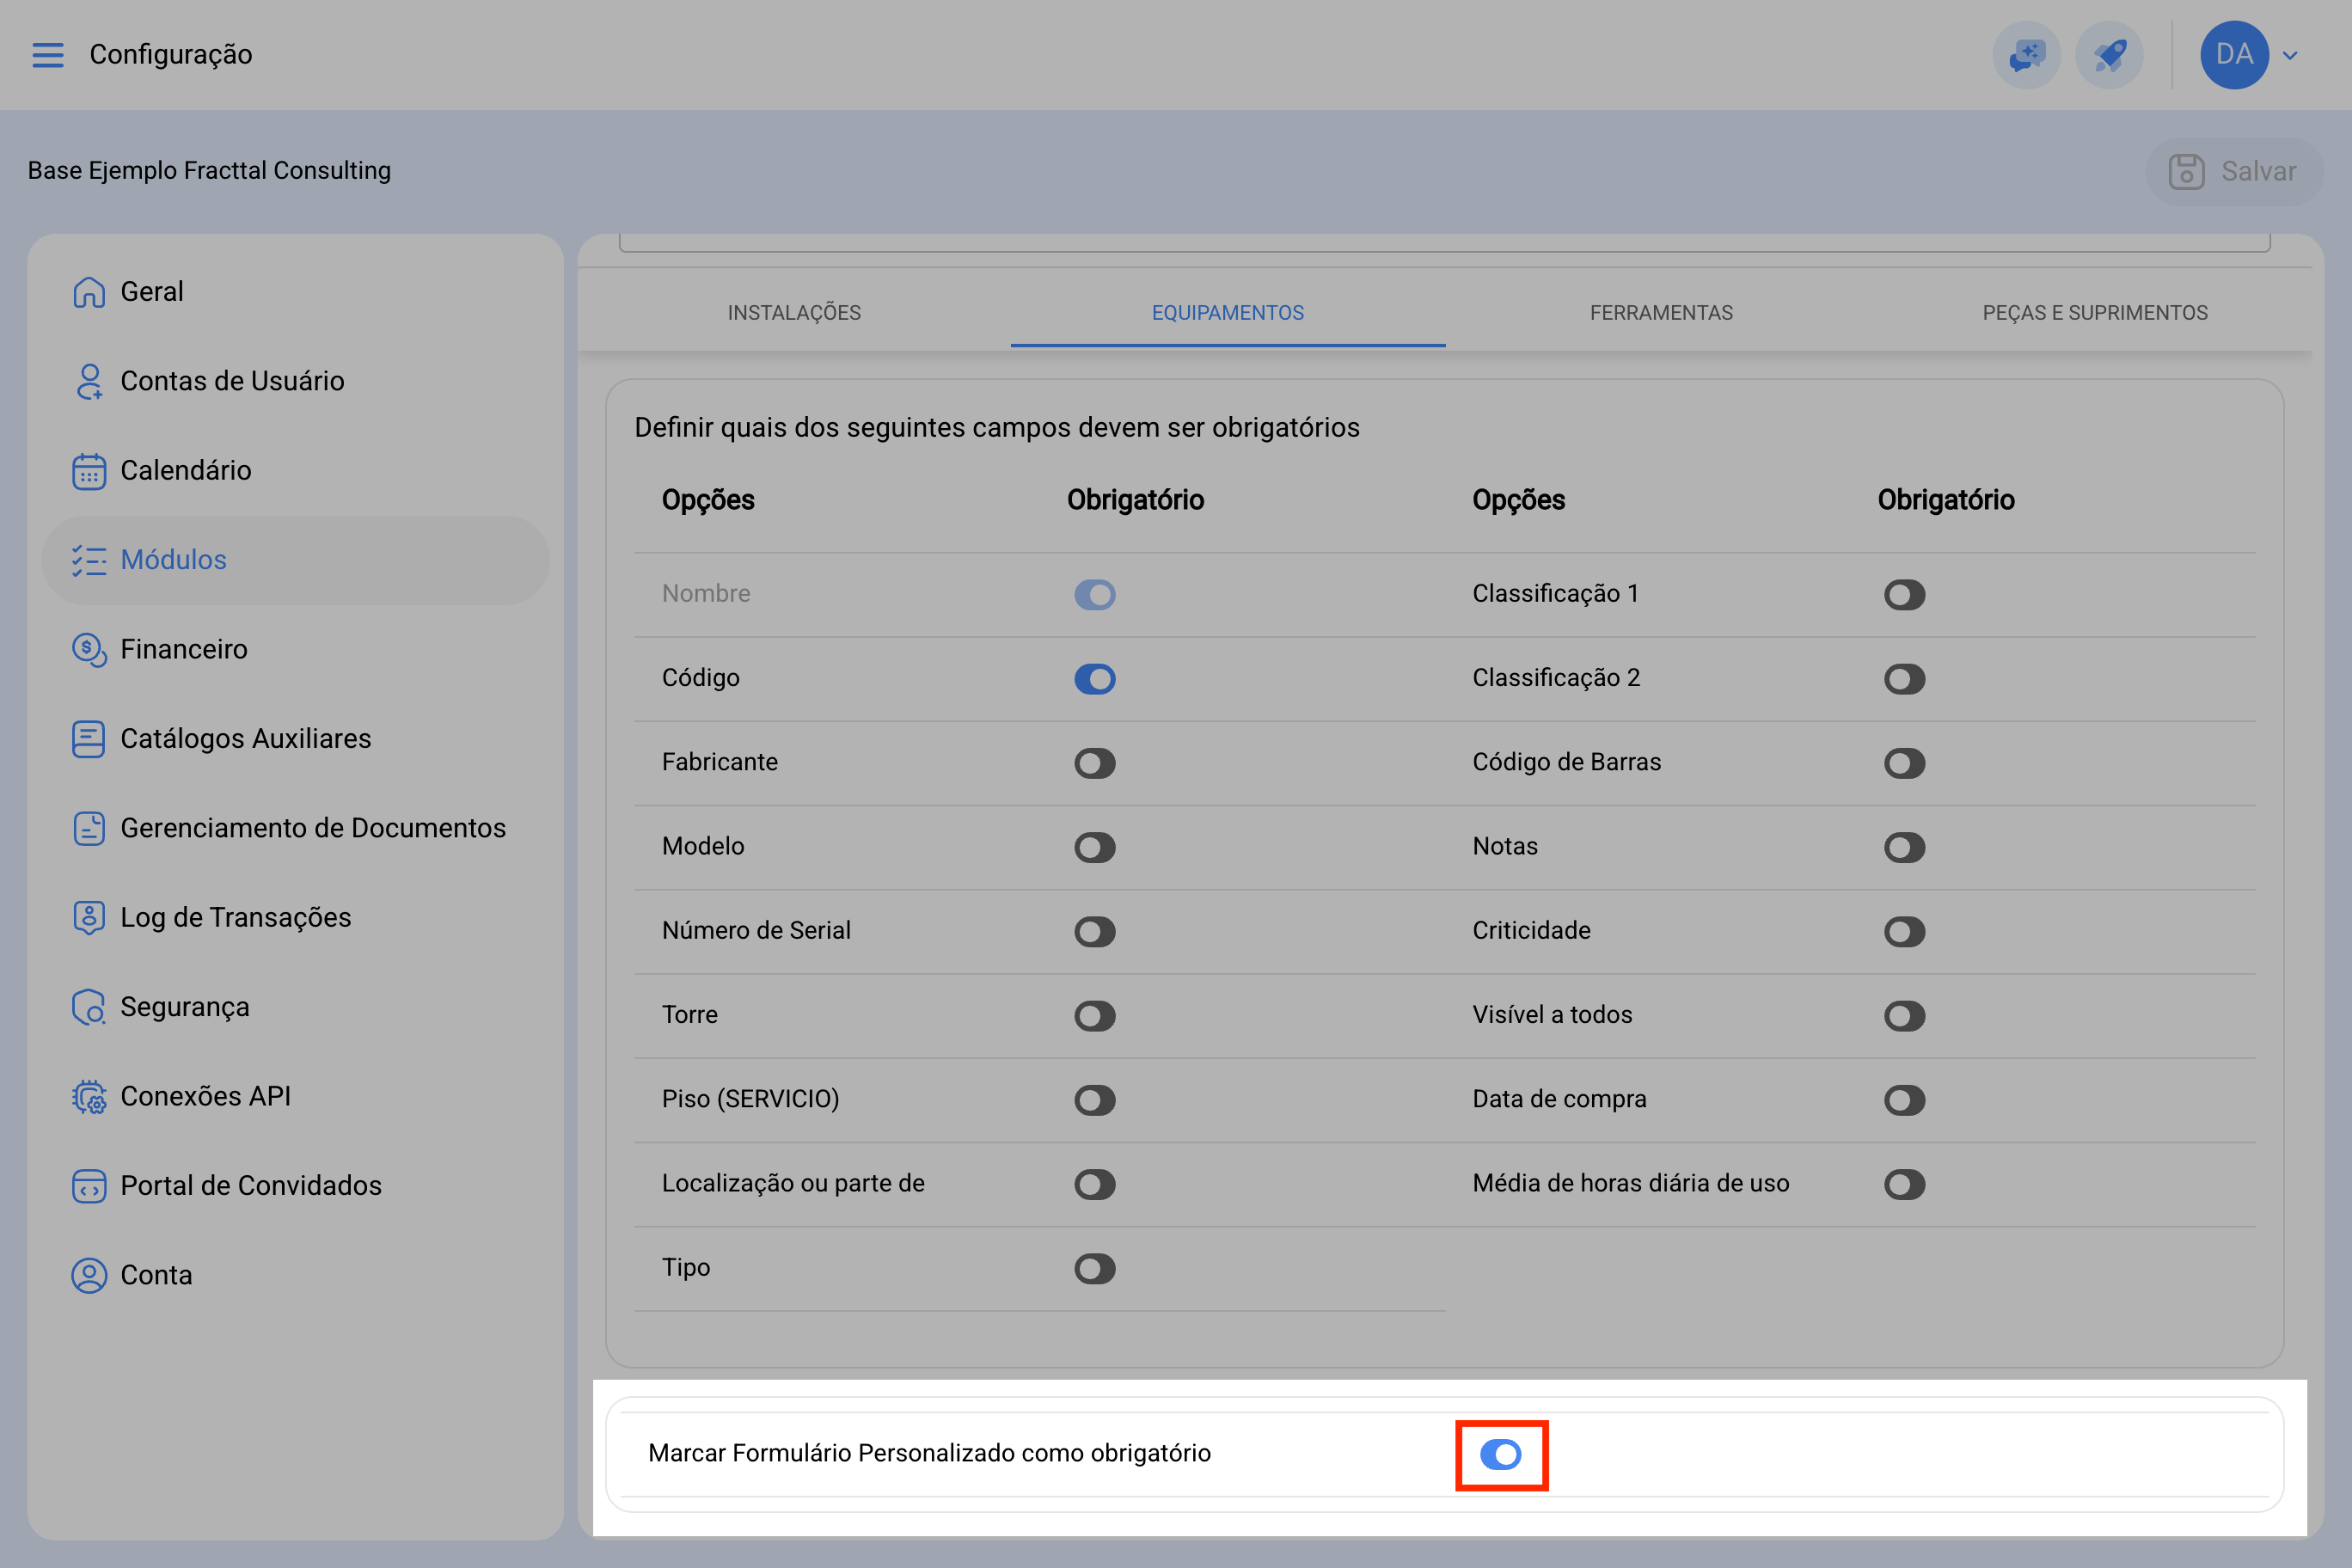The image size is (2352, 1568).
Task: Expand the user account dropdown arrow
Action: (2290, 56)
